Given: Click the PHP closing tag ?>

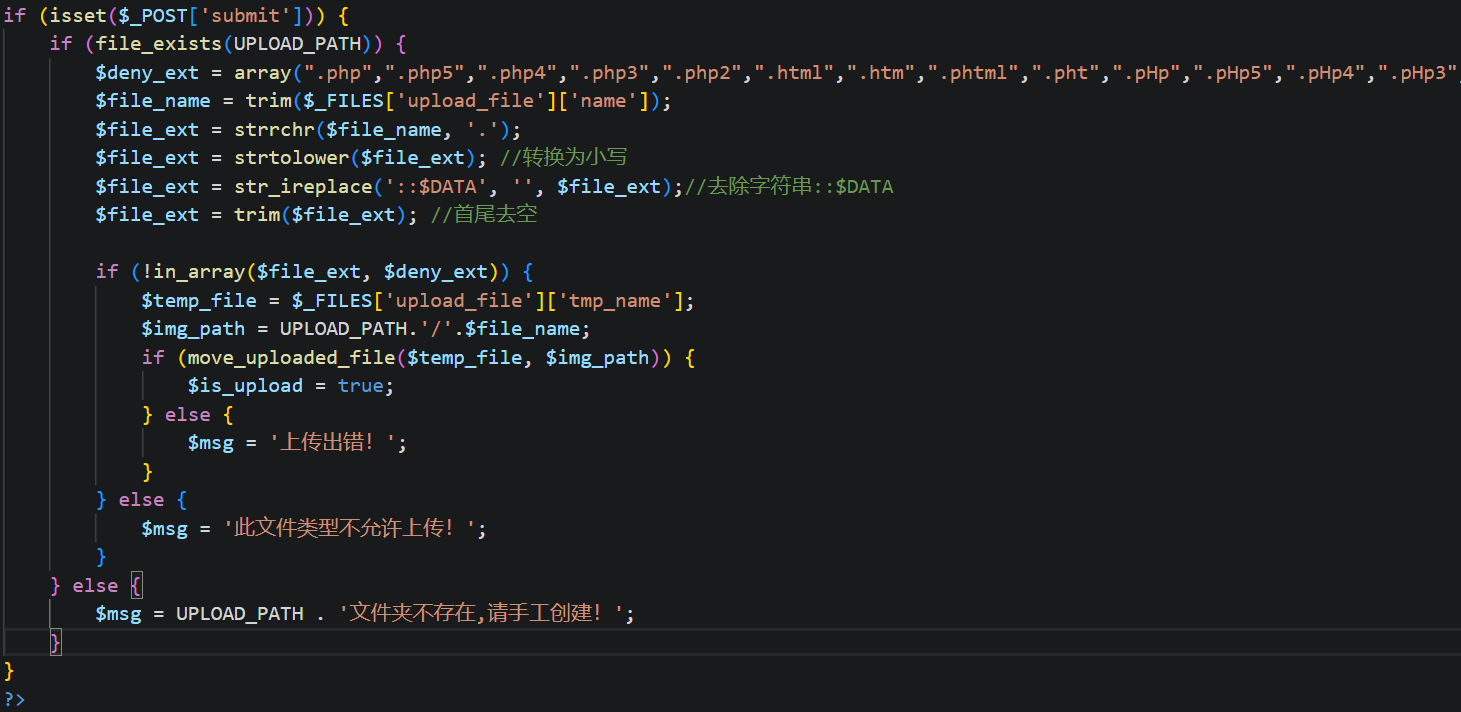Looking at the screenshot, I should [x=15, y=699].
